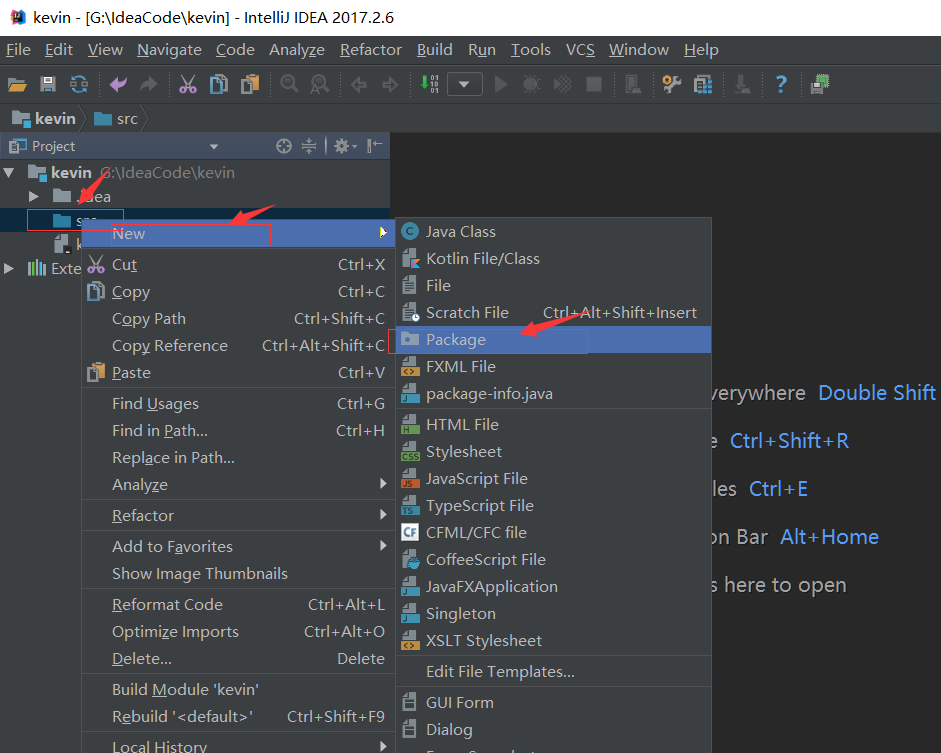Select FXML File entry

[553, 367]
